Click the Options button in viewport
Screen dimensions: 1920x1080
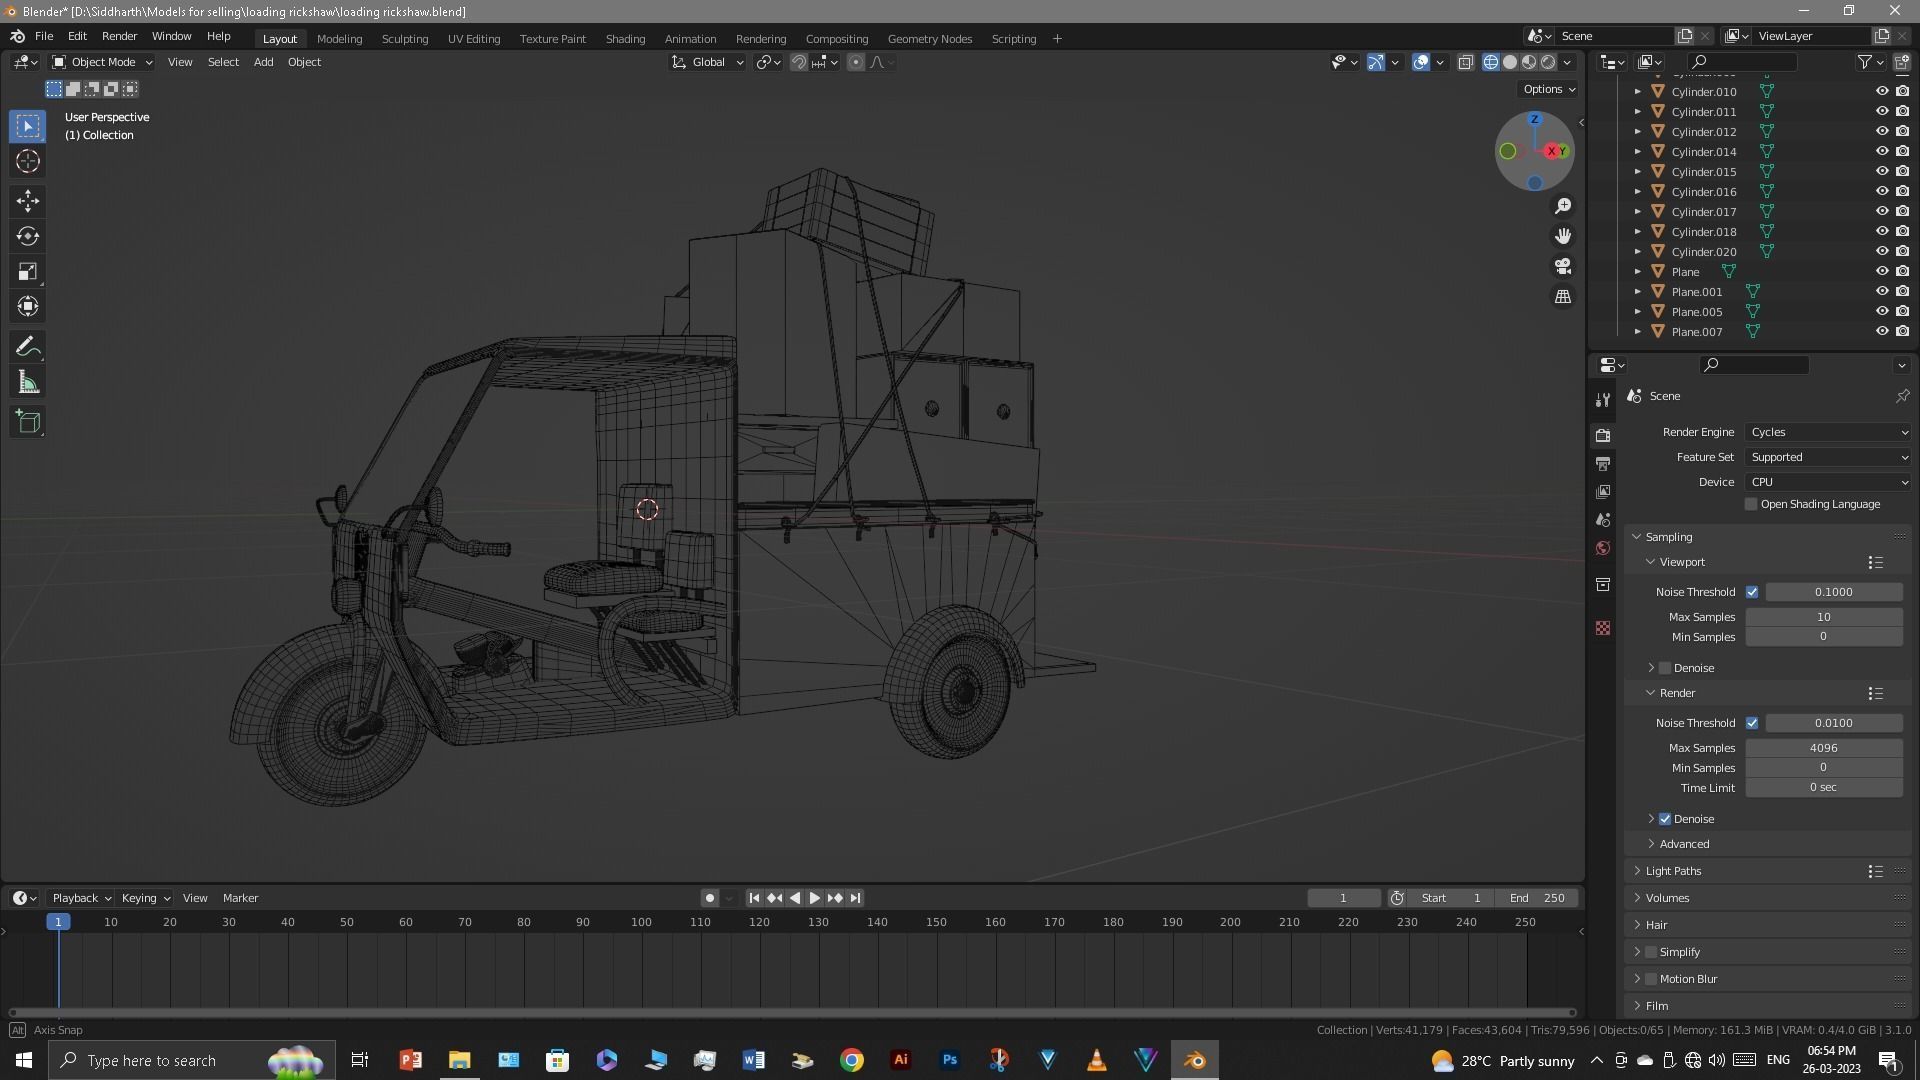point(1548,89)
